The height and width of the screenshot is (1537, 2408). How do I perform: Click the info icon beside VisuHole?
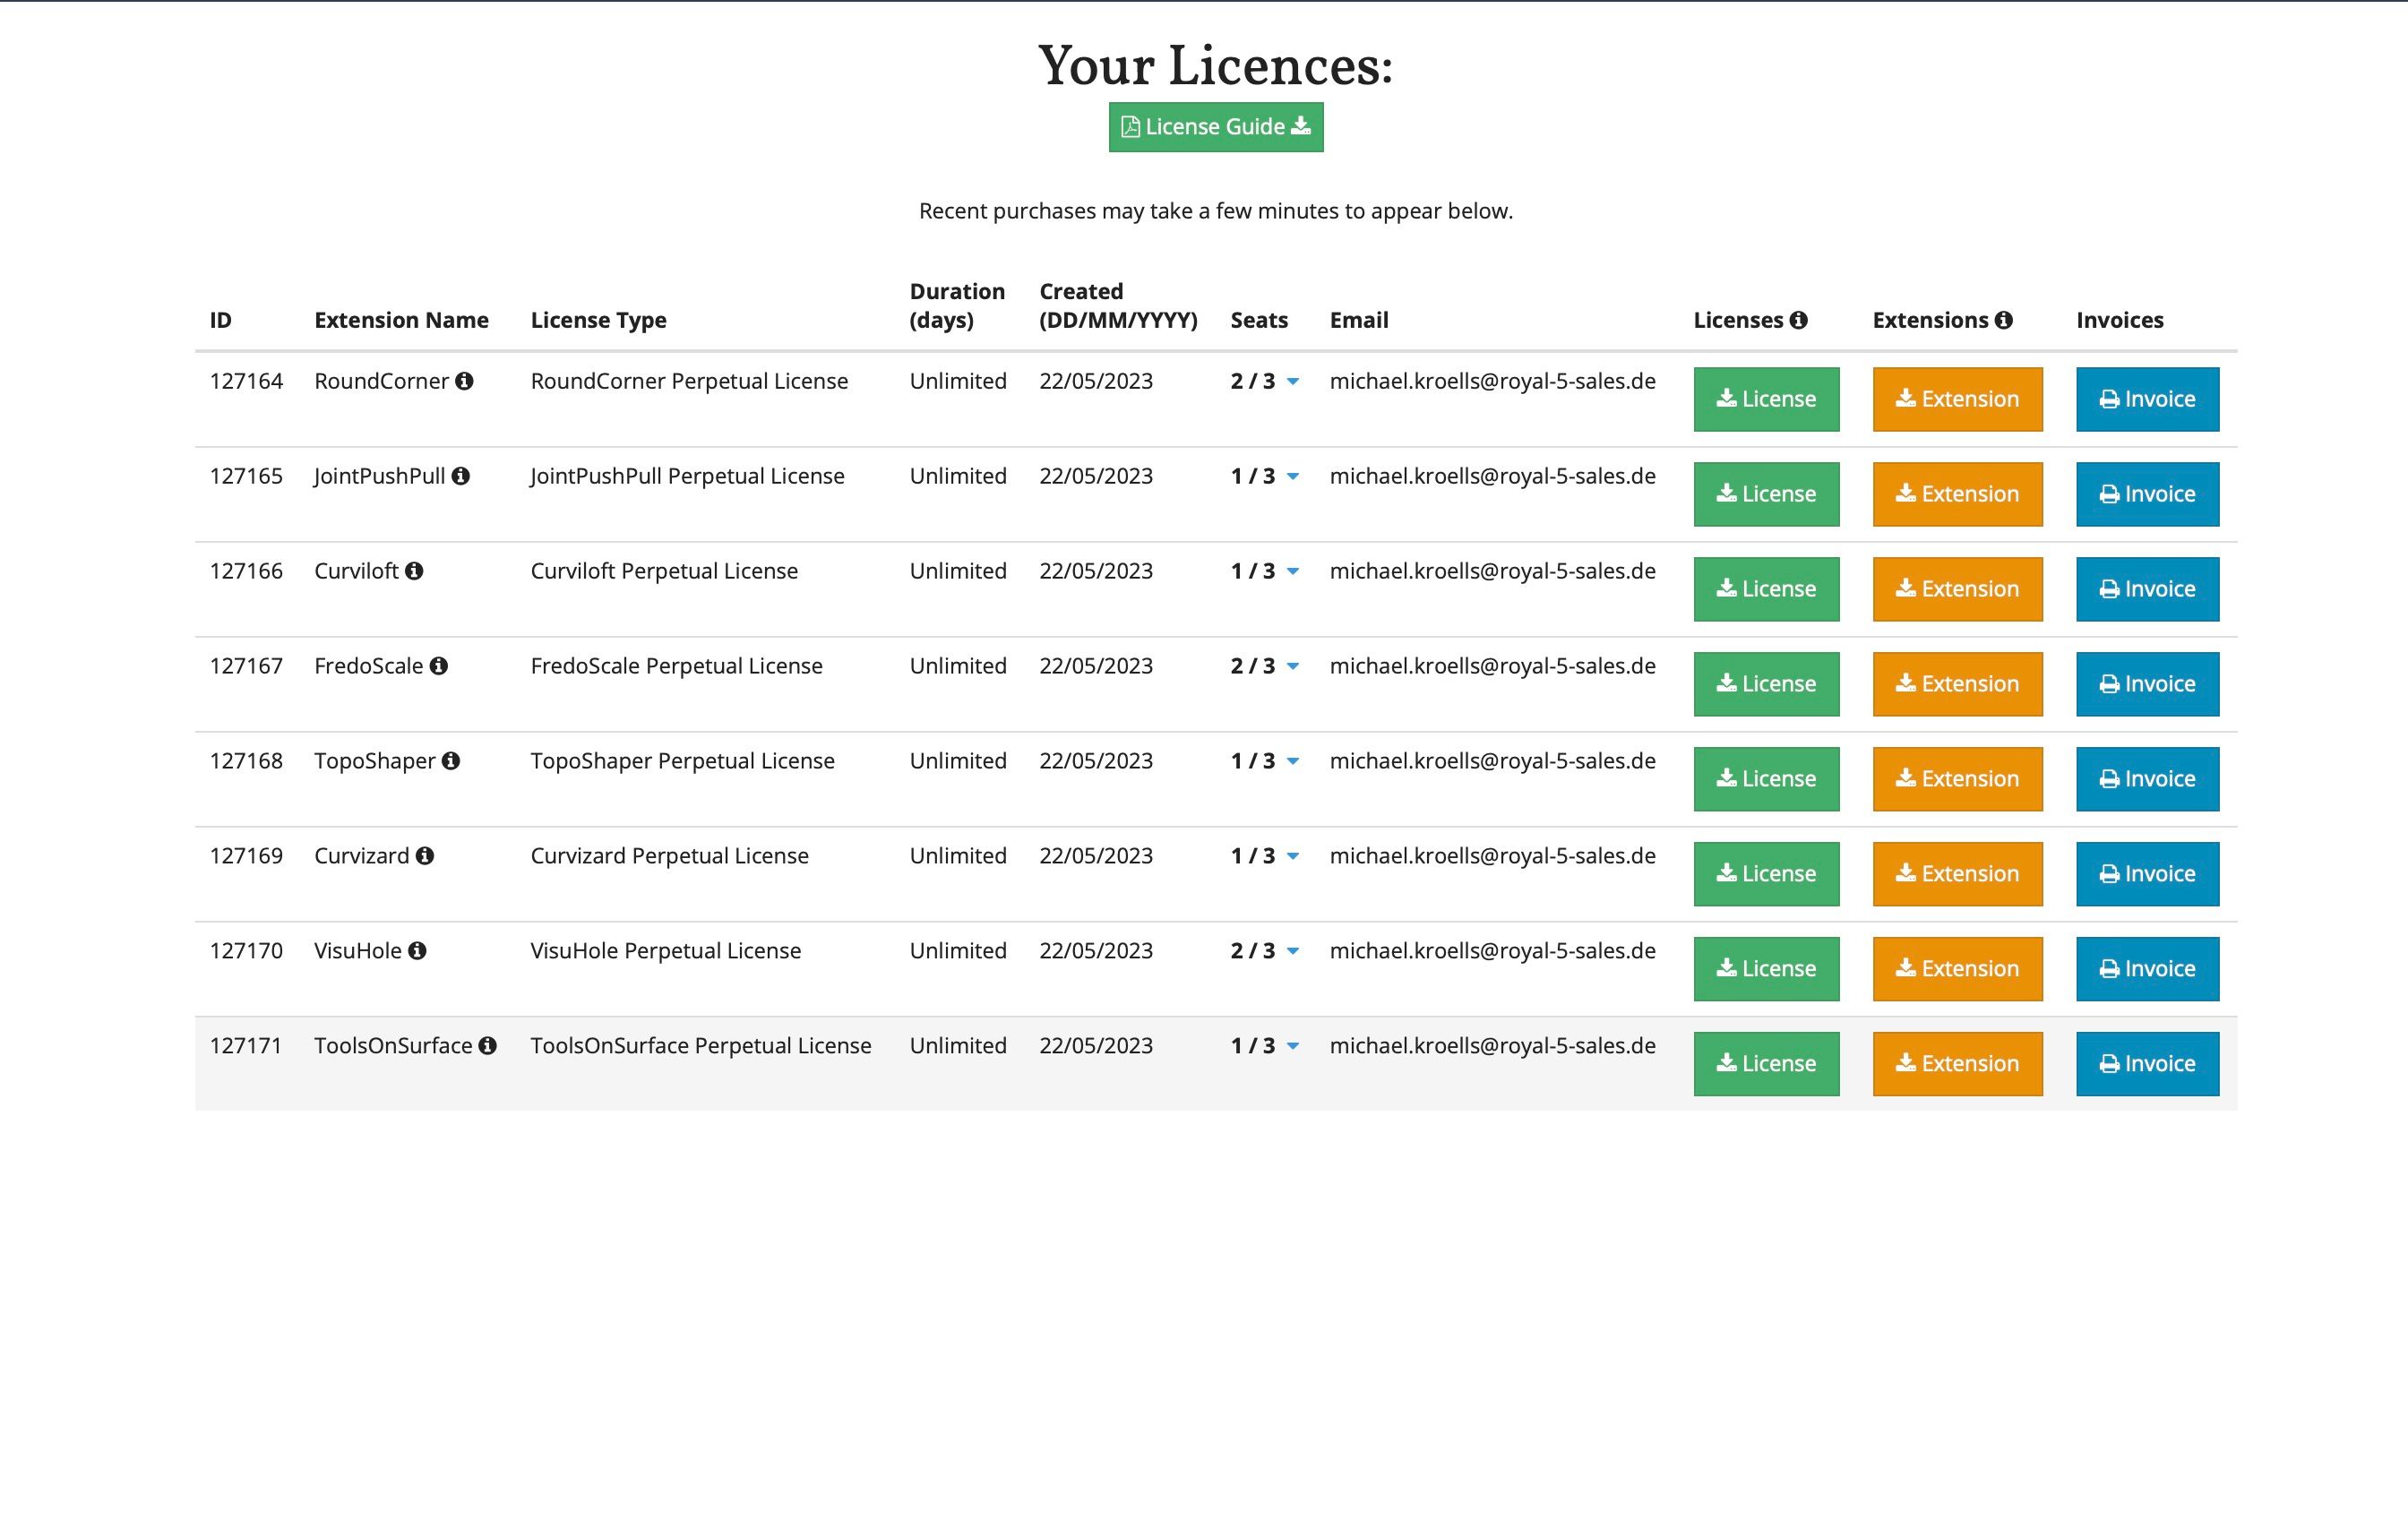417,951
